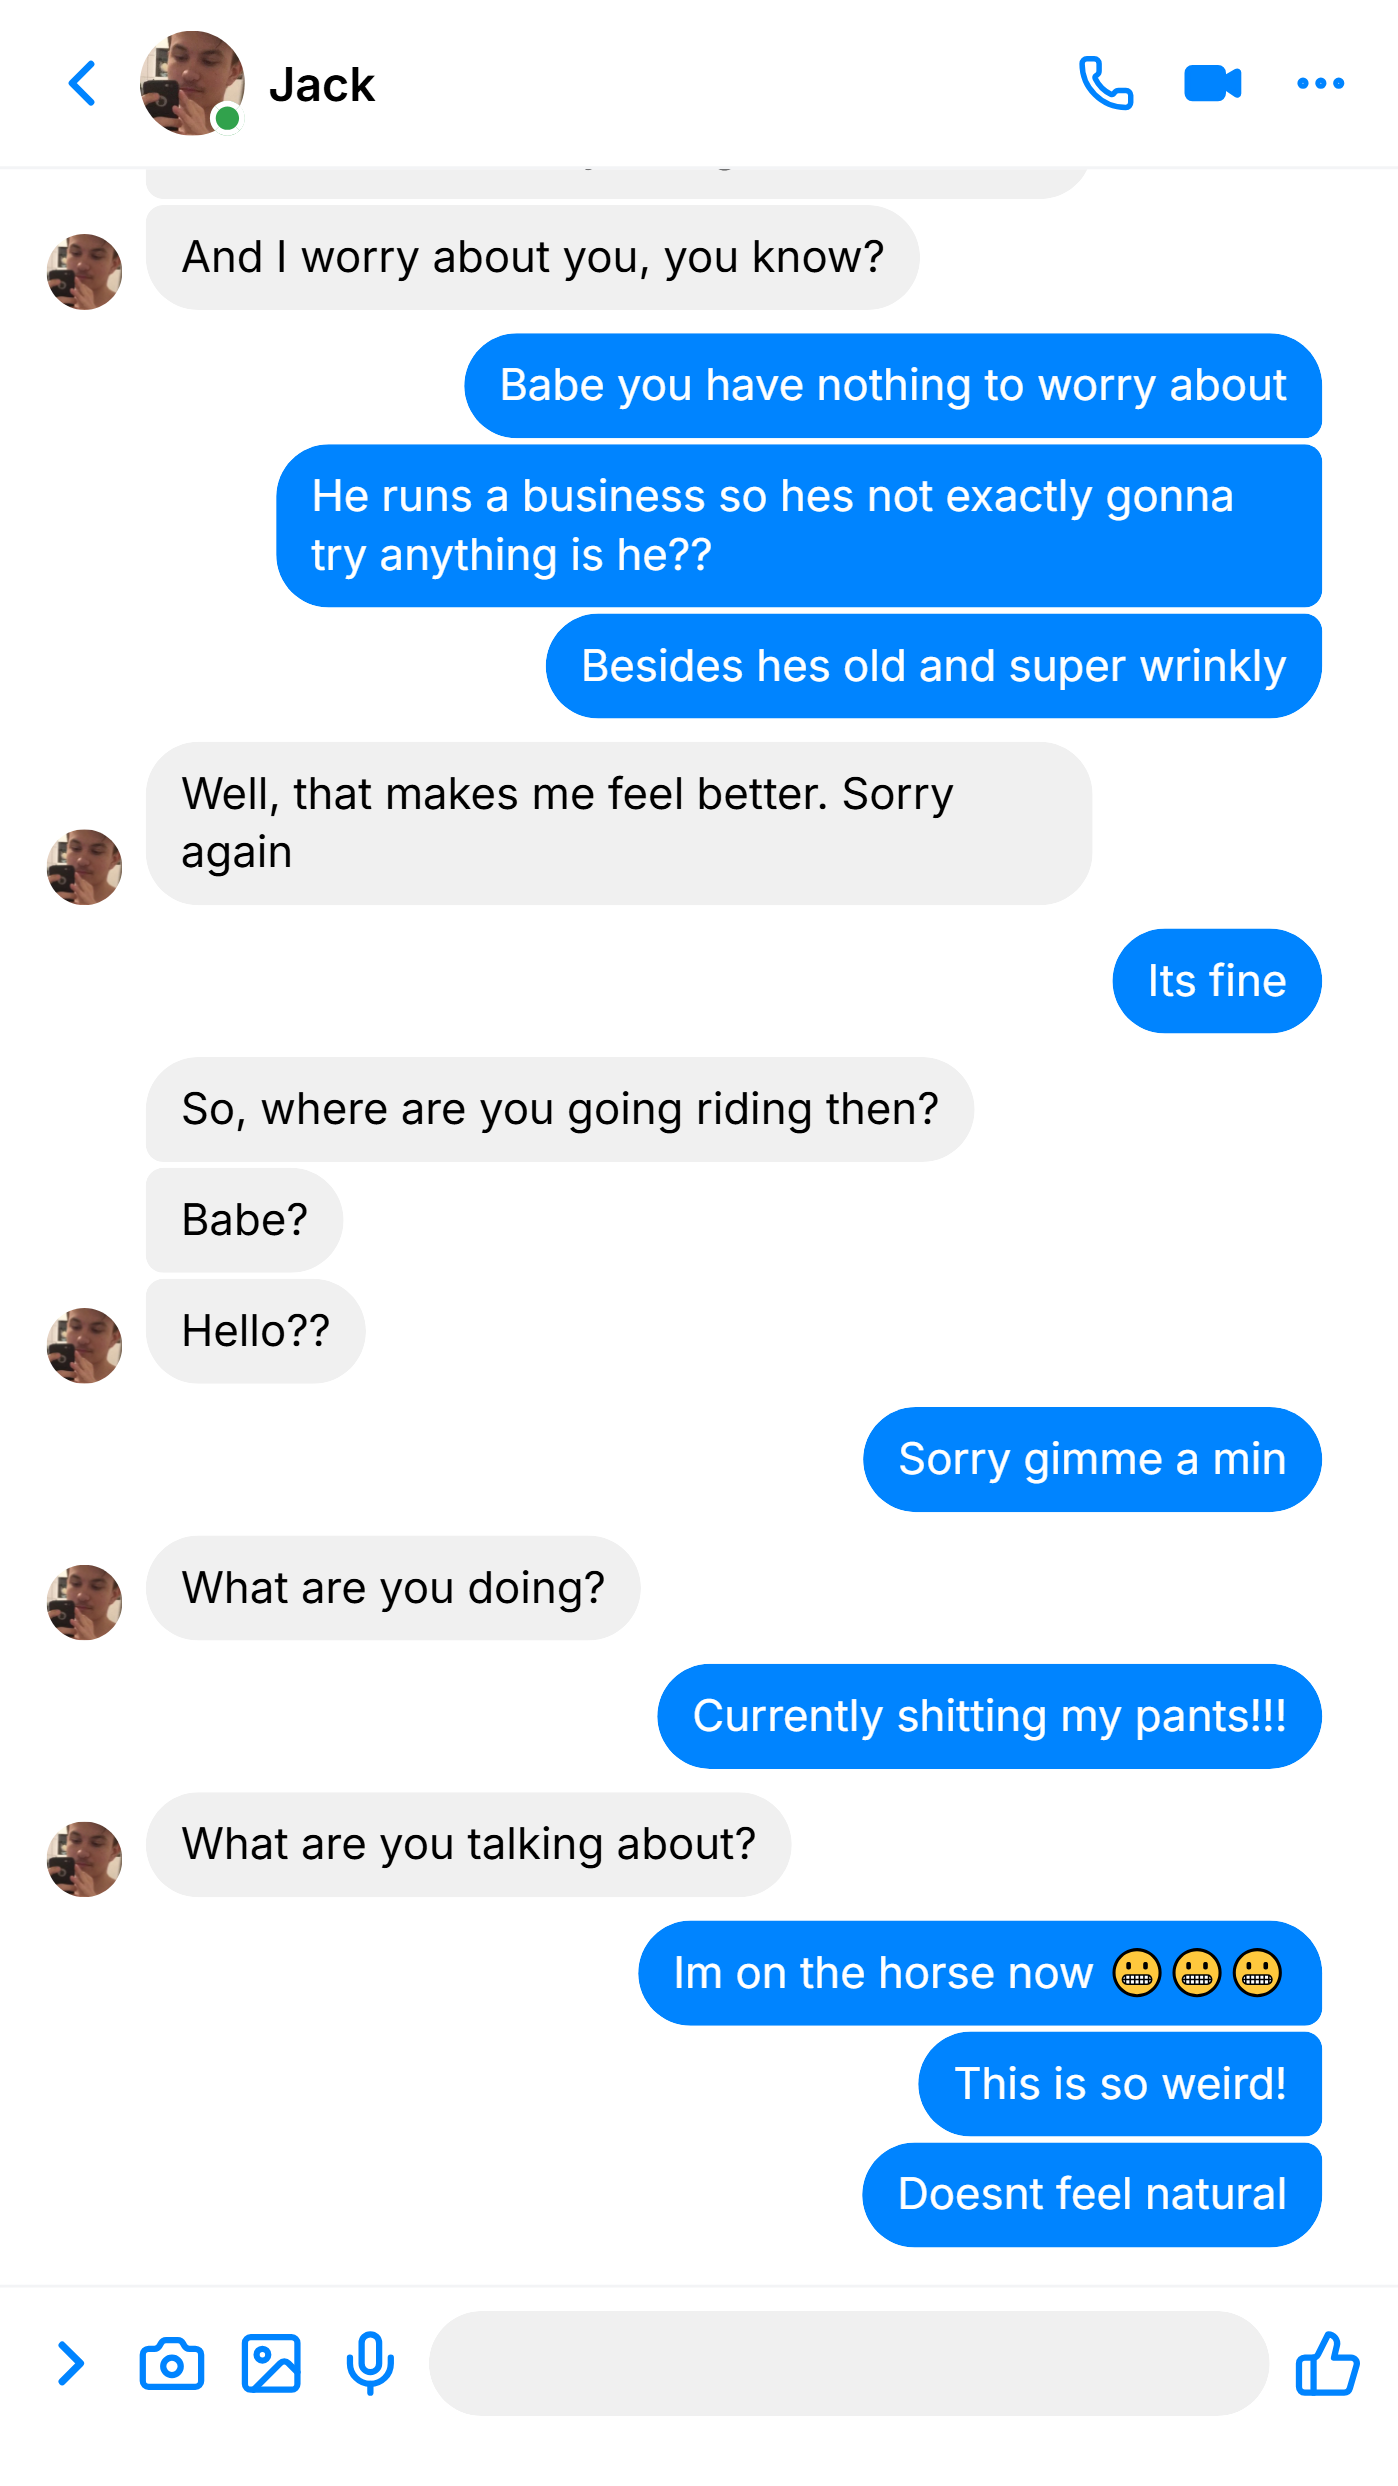Image resolution: width=1398 pixels, height=2486 pixels.
Task: Send a thumbs-up like
Action: tap(1327, 2364)
